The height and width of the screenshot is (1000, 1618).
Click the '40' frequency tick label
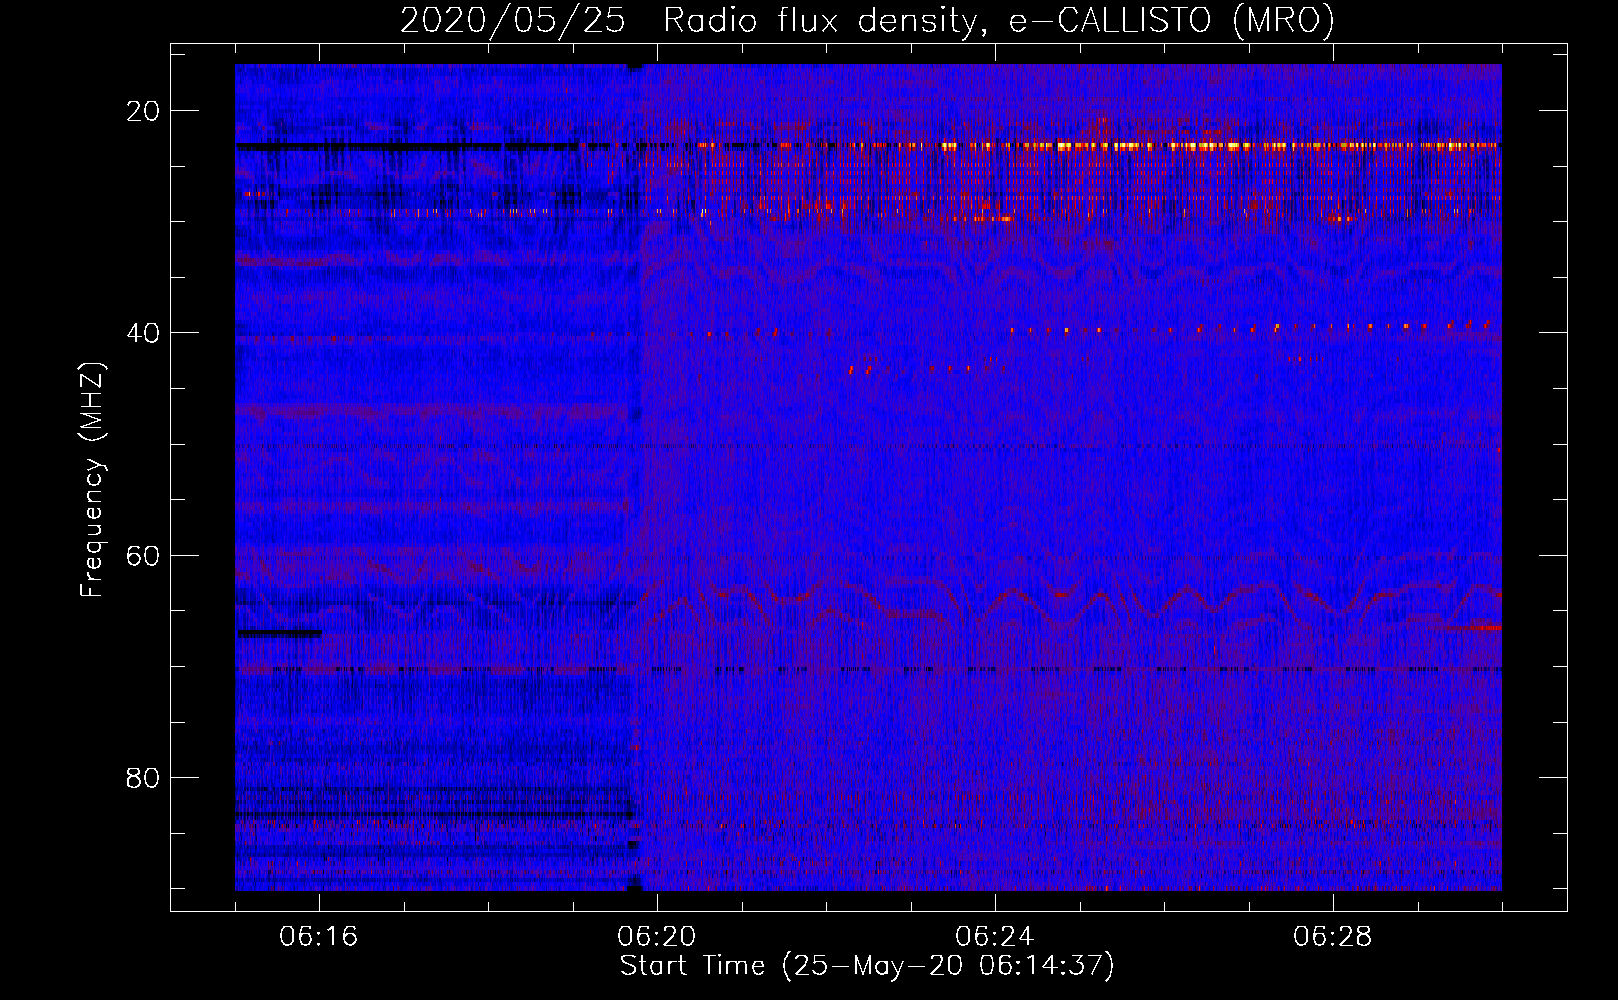pyautogui.click(x=143, y=333)
